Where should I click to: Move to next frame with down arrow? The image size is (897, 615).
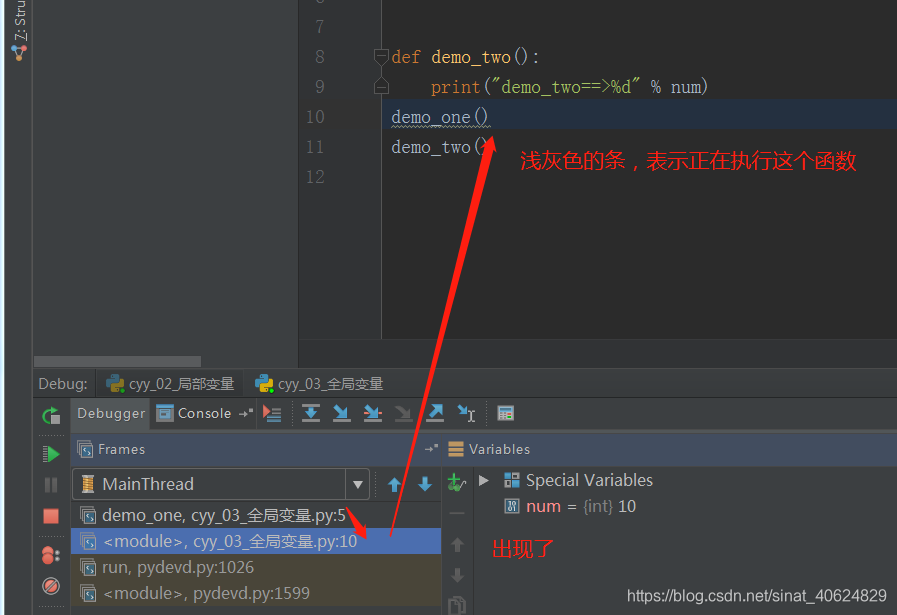point(424,485)
